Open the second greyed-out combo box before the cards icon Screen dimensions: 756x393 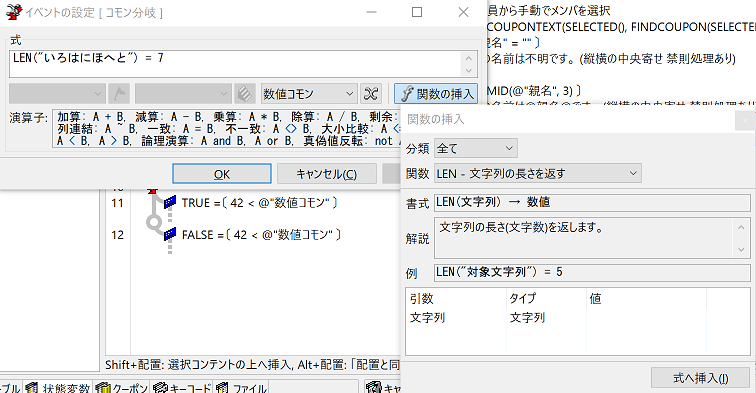click(183, 94)
